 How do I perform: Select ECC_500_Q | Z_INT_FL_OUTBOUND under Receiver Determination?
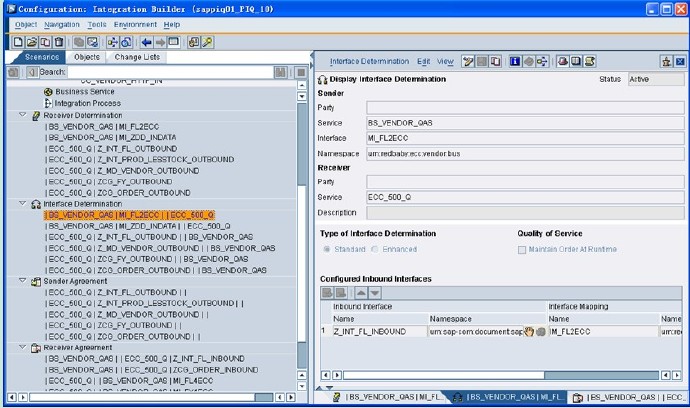(113, 149)
